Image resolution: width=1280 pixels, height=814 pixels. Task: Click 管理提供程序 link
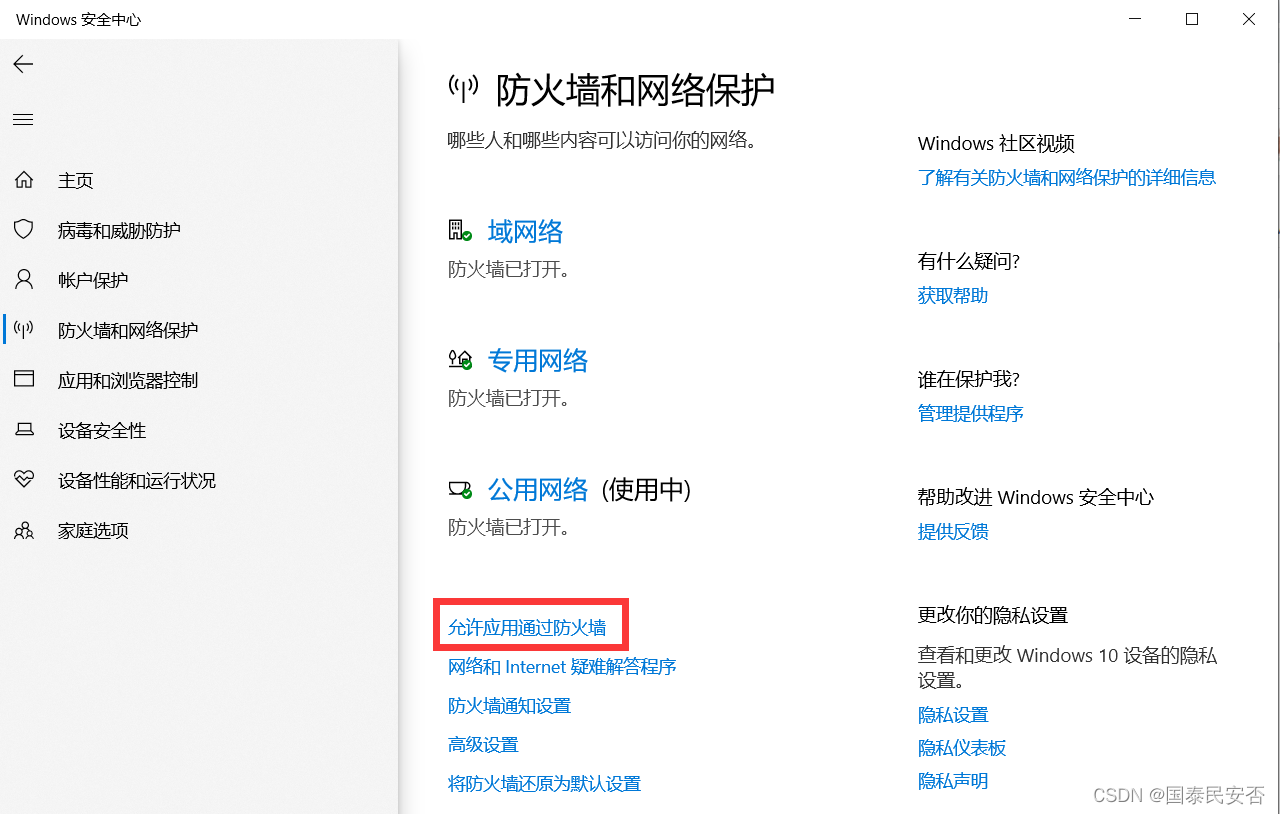pyautogui.click(x=971, y=414)
